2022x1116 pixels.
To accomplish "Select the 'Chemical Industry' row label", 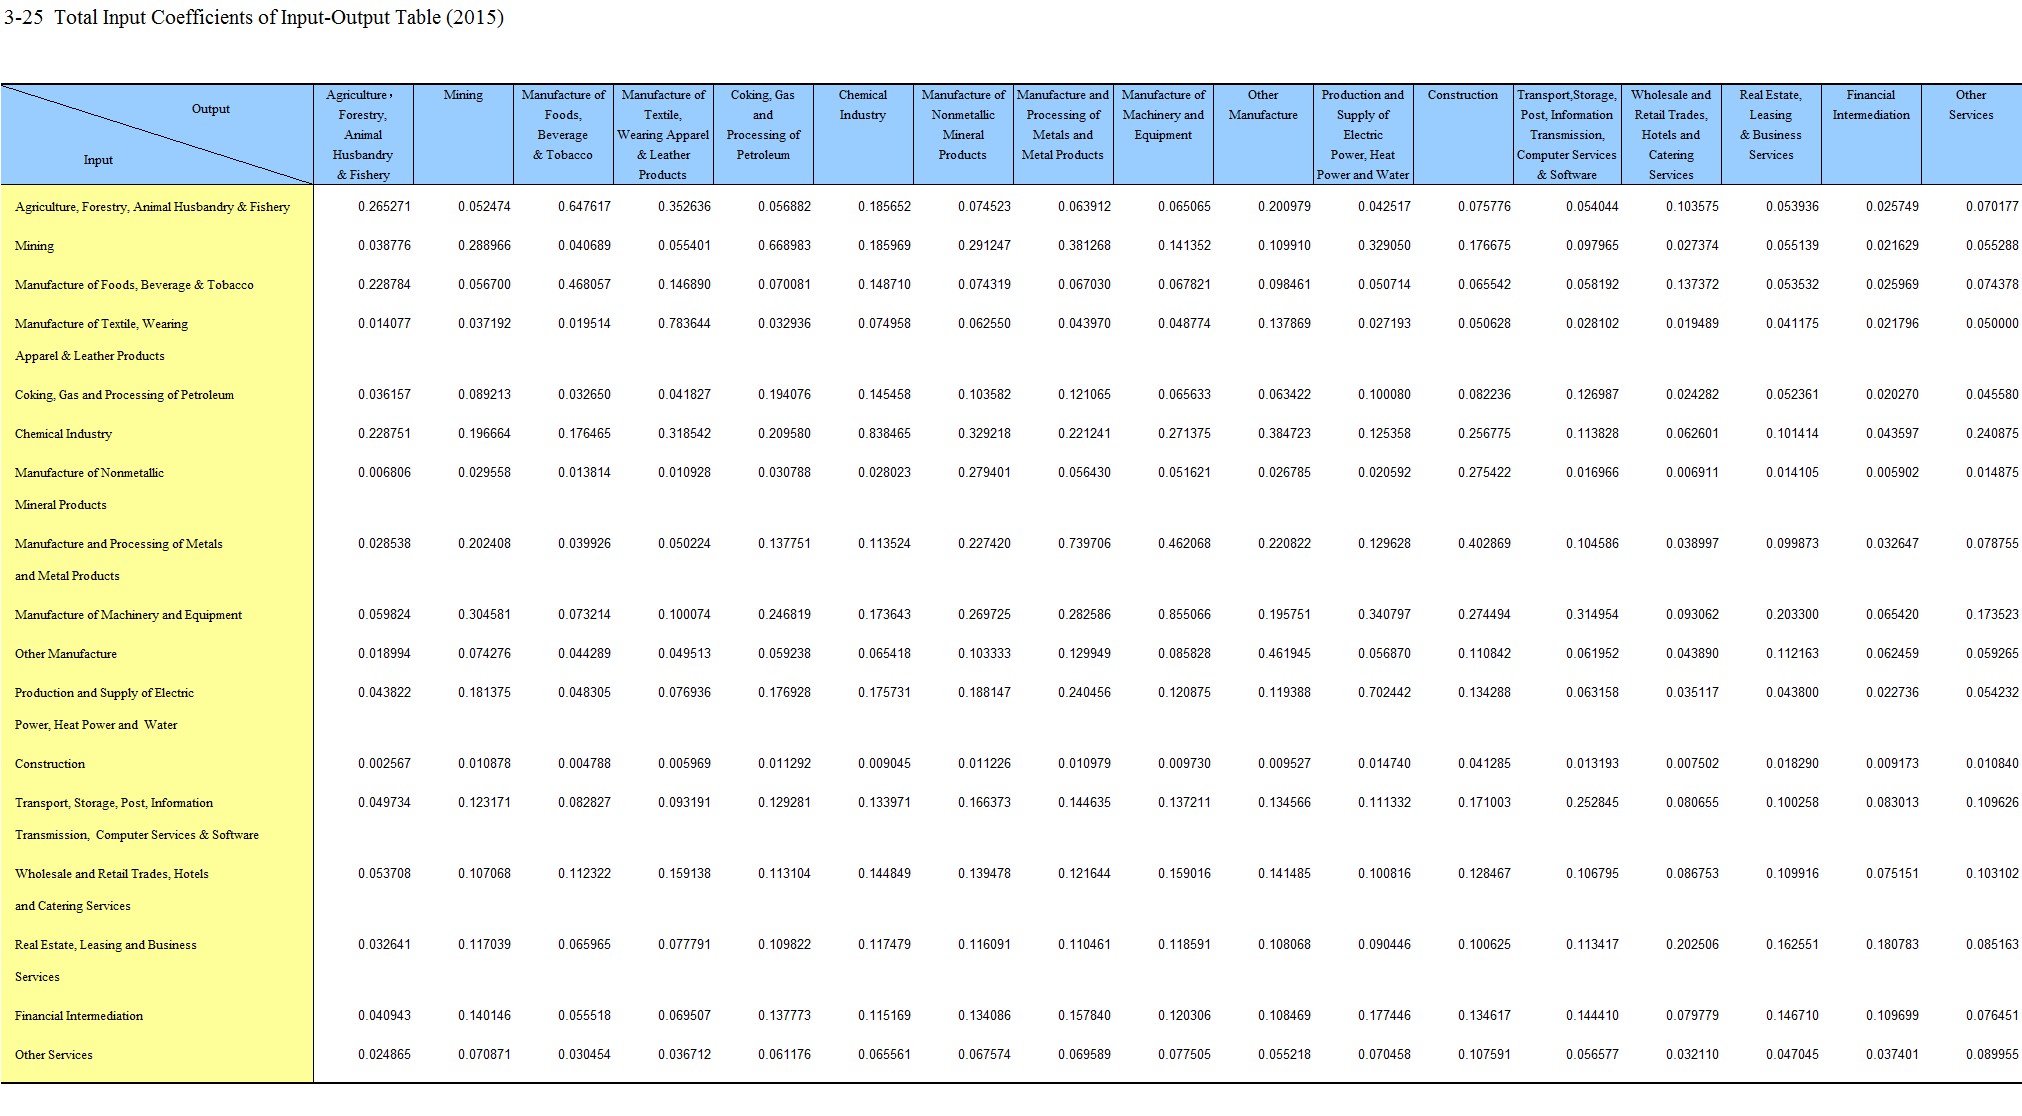I will tap(63, 434).
